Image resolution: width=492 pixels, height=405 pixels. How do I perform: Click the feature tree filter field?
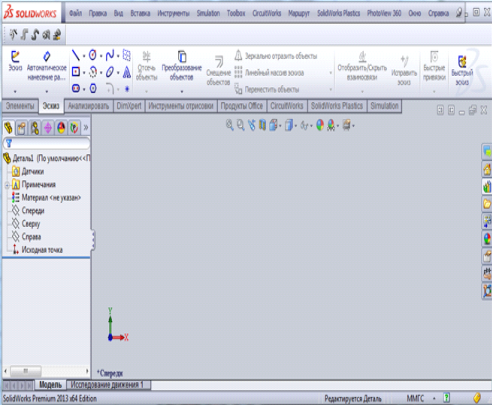click(x=46, y=143)
